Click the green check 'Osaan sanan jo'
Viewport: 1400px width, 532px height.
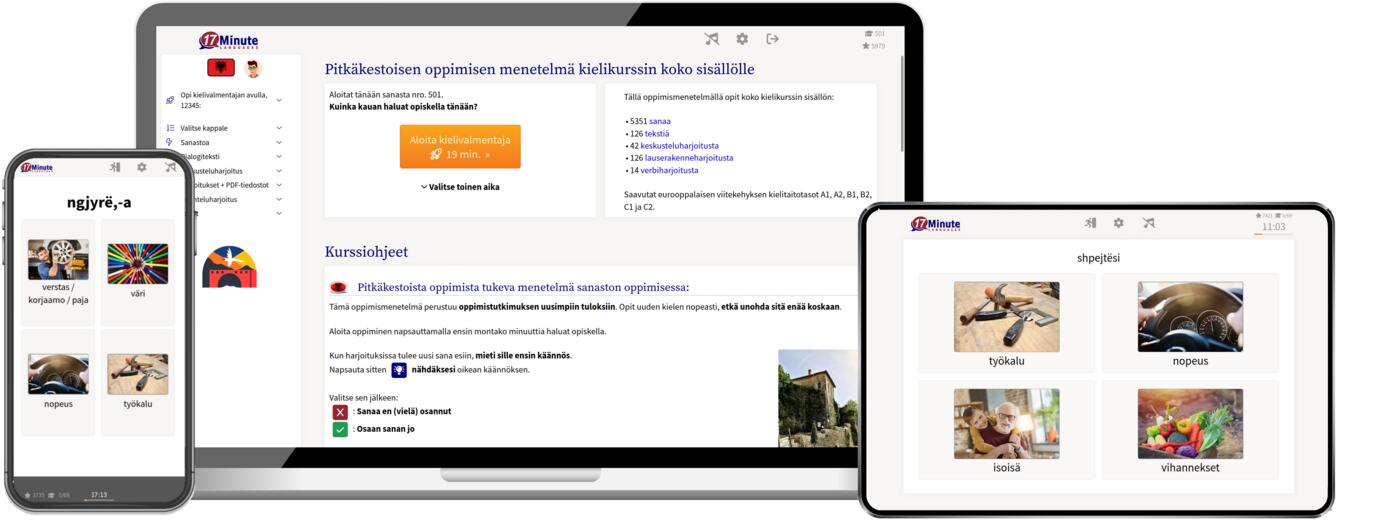pyautogui.click(x=340, y=429)
